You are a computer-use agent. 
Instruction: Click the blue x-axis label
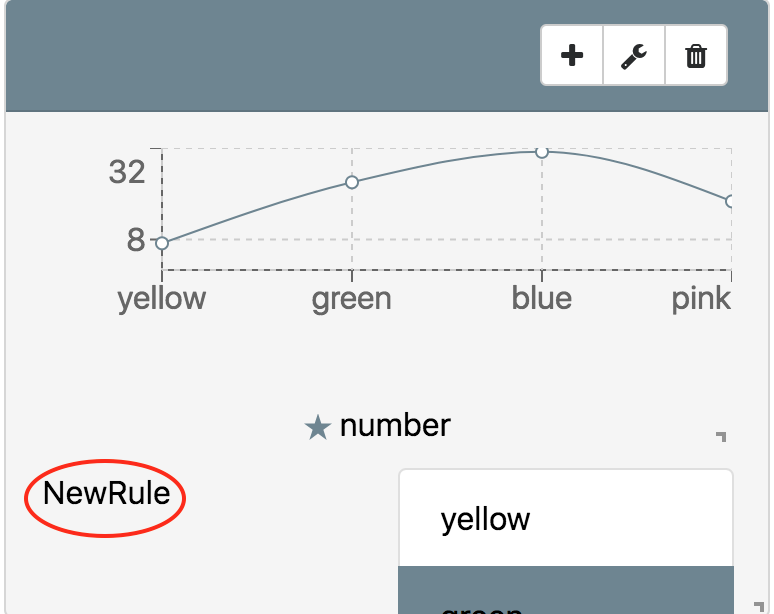[x=542, y=299]
